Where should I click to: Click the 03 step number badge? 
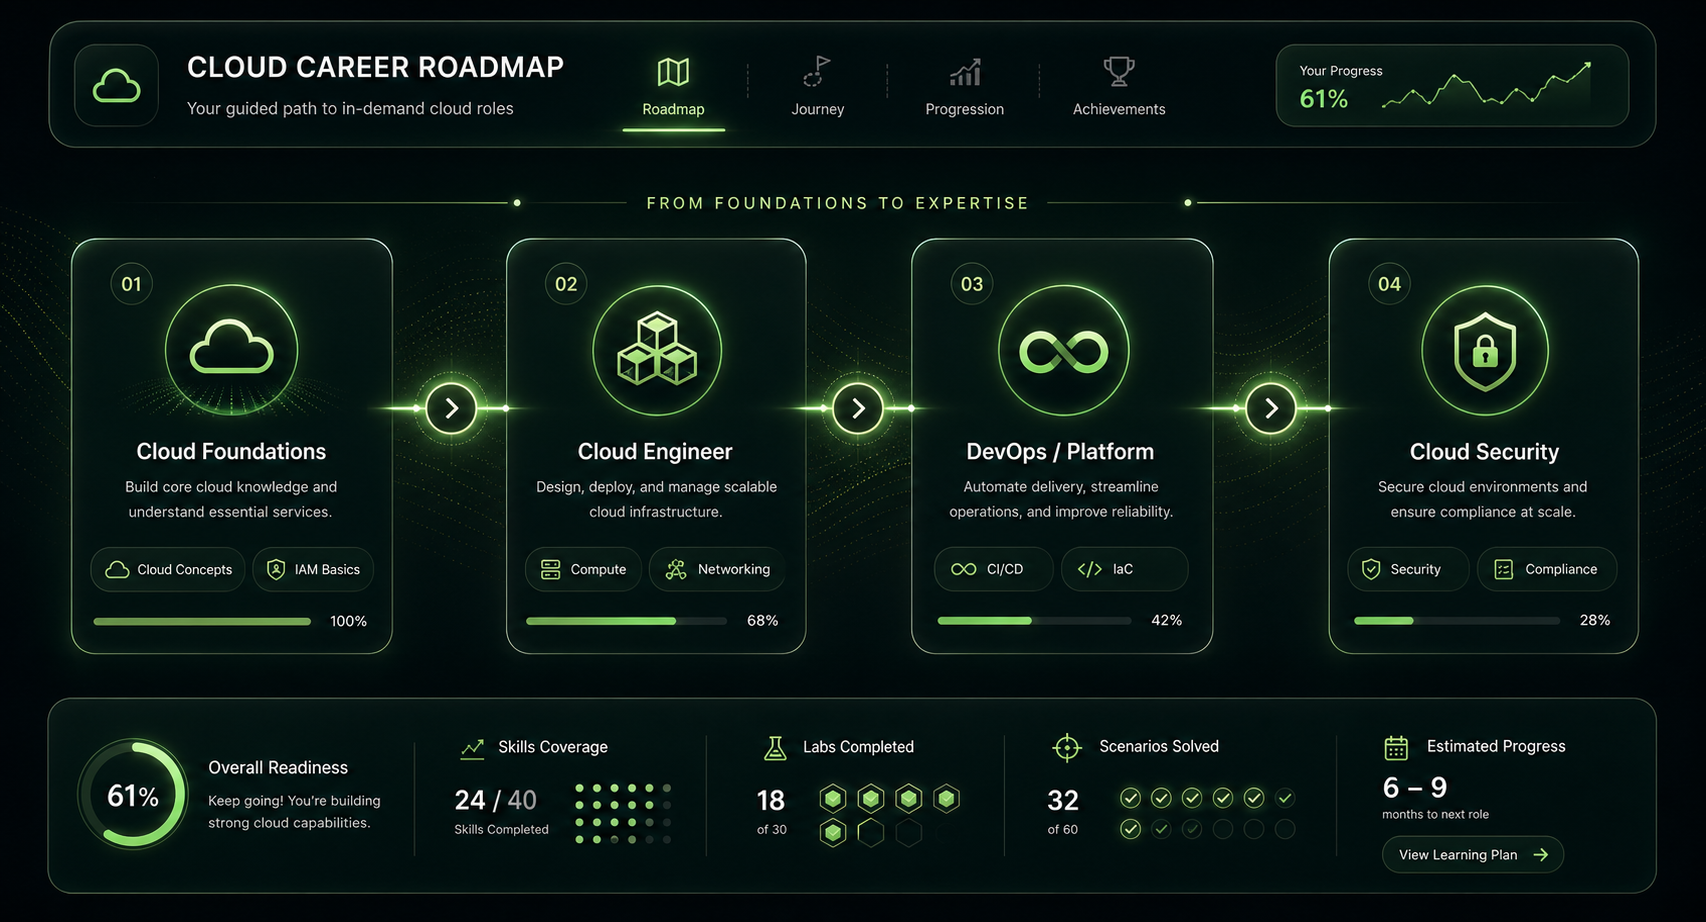point(972,284)
